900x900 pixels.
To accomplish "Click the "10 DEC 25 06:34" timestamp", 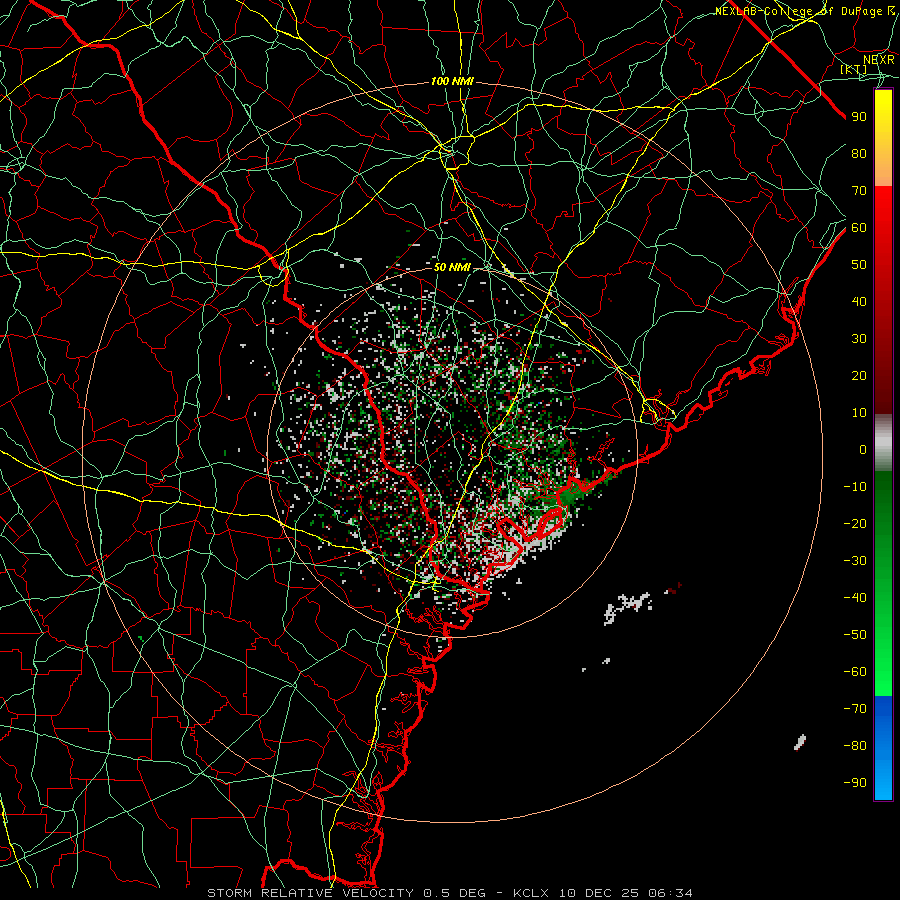I will pyautogui.click(x=626, y=893).
